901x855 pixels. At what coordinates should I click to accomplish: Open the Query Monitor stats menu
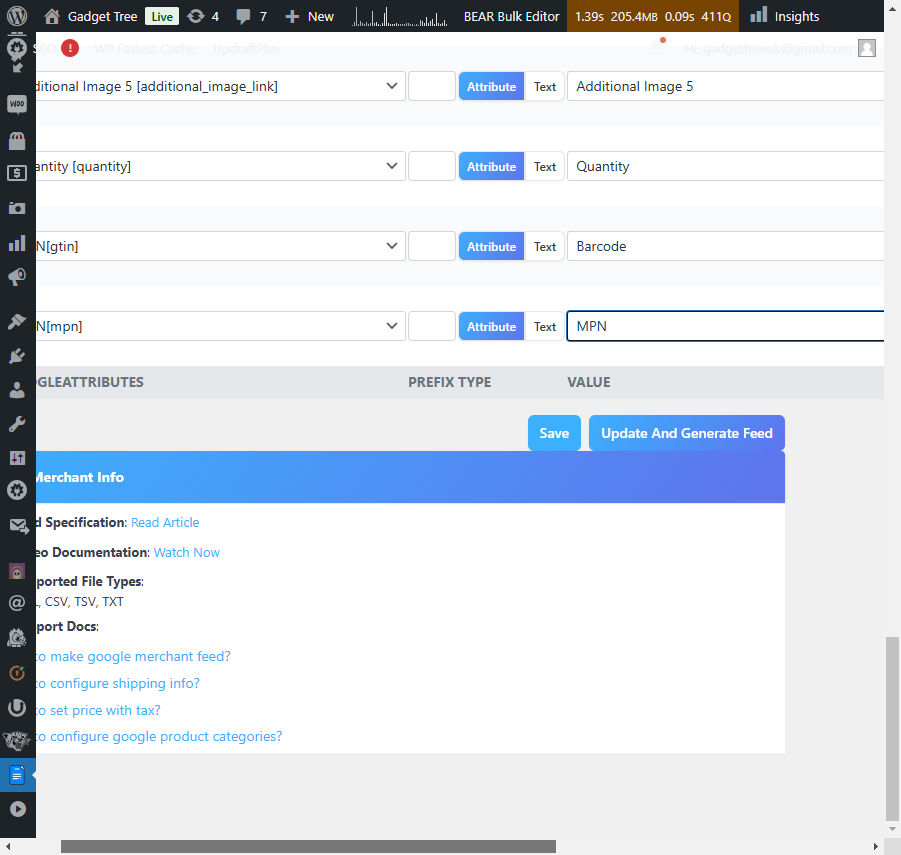click(x=653, y=16)
